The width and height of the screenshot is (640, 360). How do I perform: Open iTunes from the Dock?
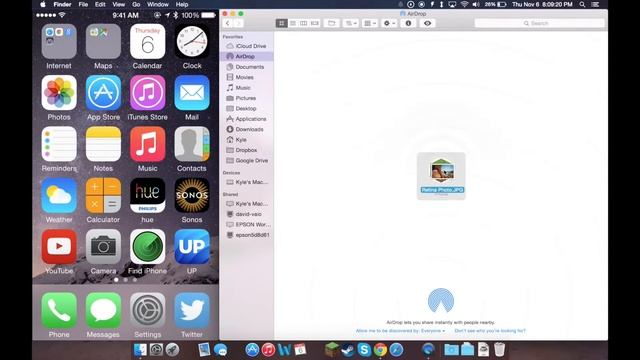[x=268, y=350]
